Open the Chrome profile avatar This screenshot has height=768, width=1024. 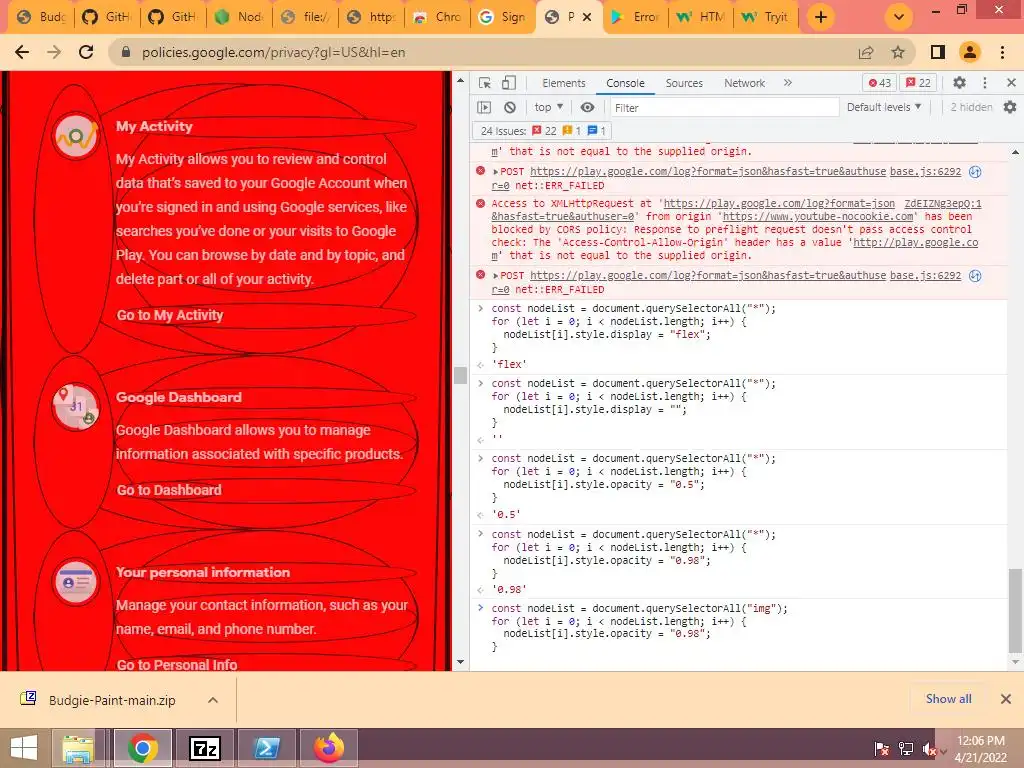coord(970,52)
